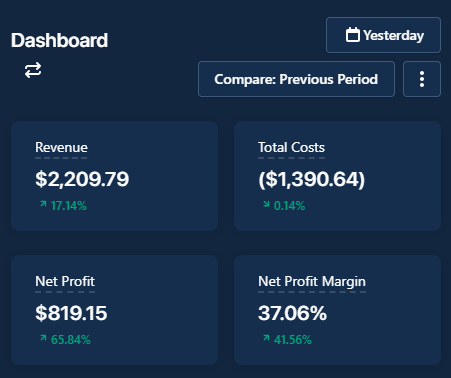Select the $2,209.79 revenue value

click(82, 179)
